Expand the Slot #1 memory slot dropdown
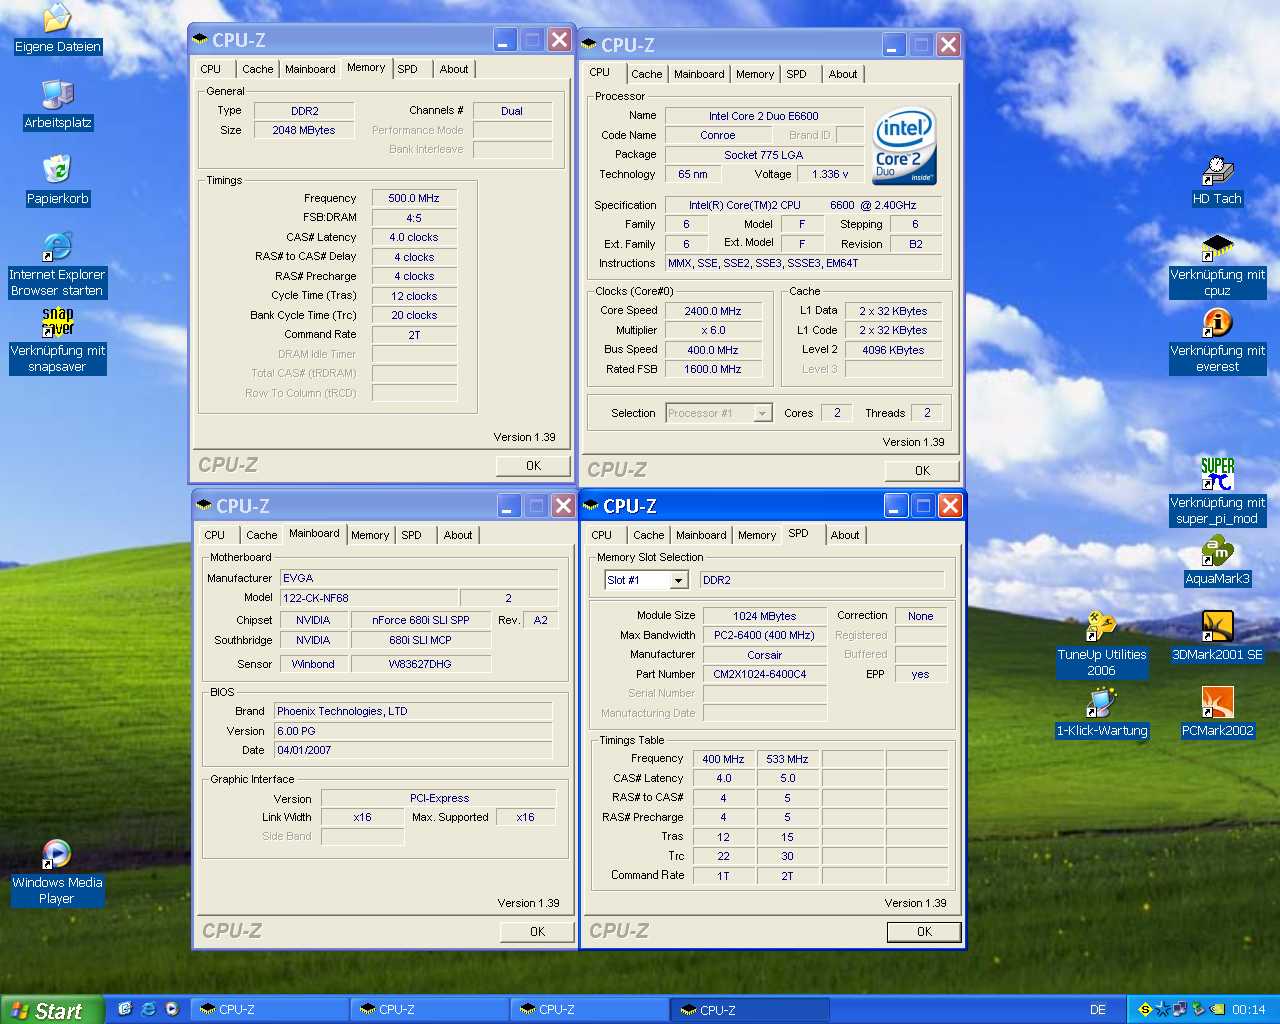The image size is (1280, 1024). tap(679, 580)
